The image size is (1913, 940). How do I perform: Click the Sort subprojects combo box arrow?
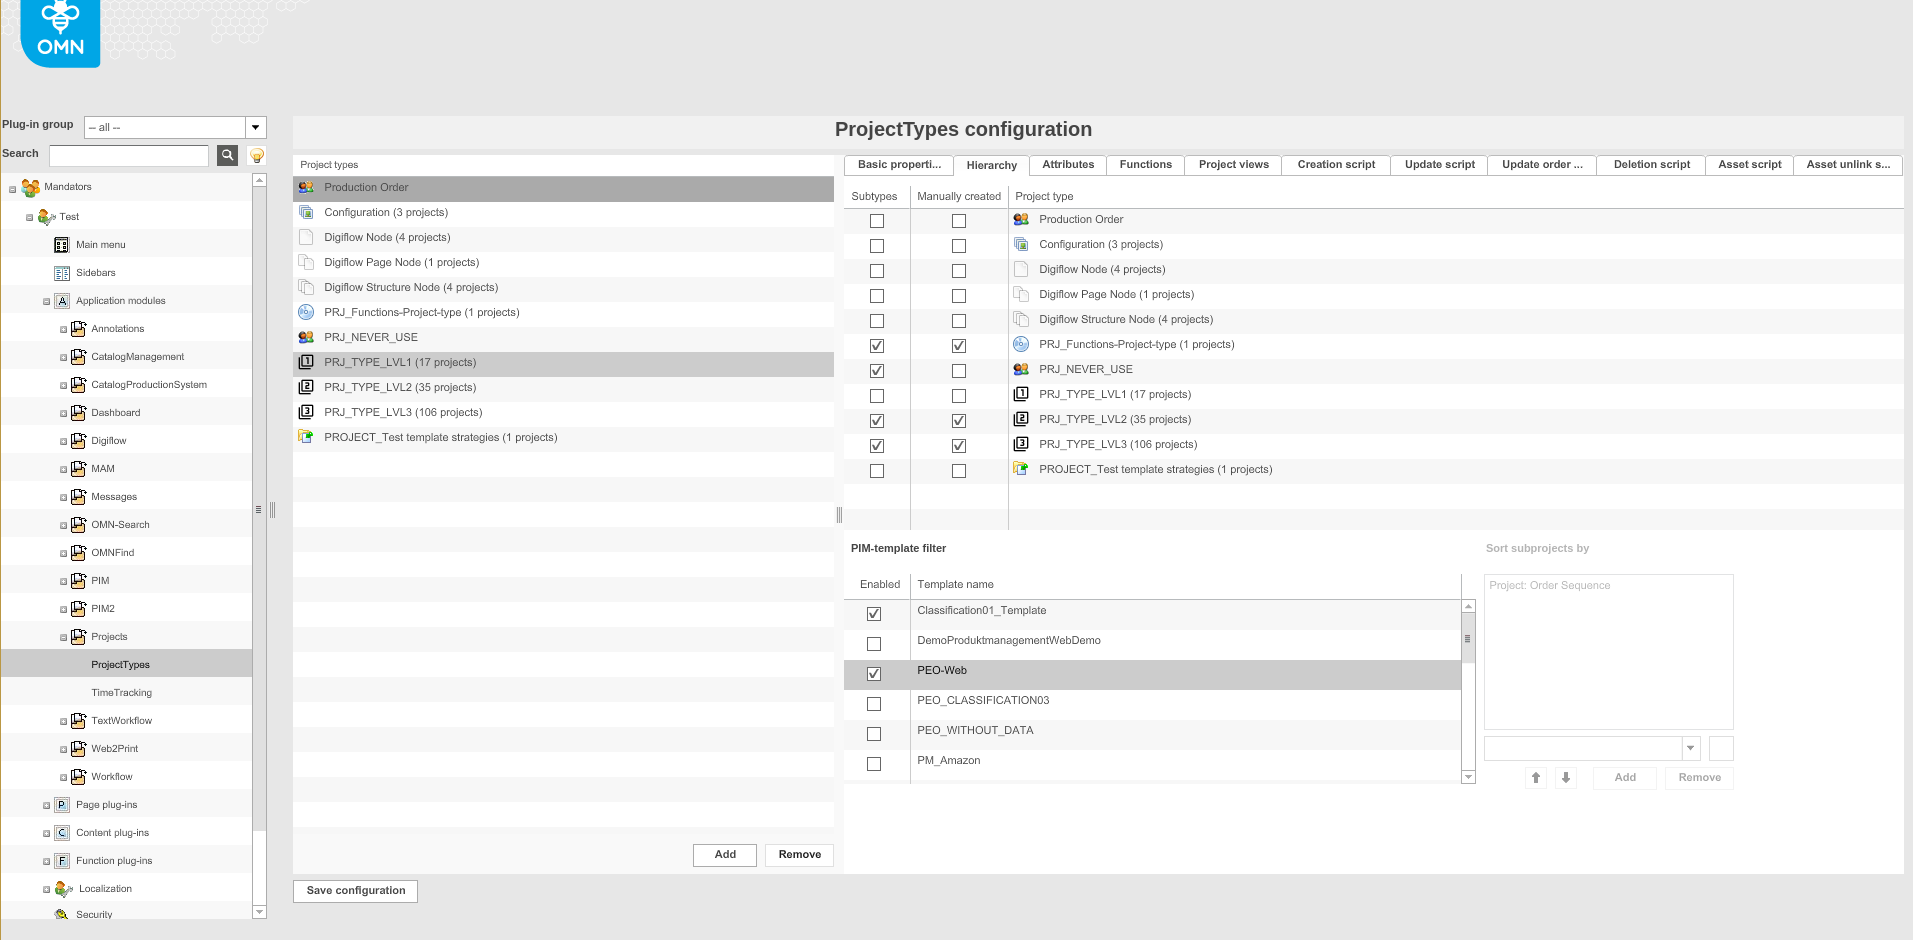(1690, 747)
